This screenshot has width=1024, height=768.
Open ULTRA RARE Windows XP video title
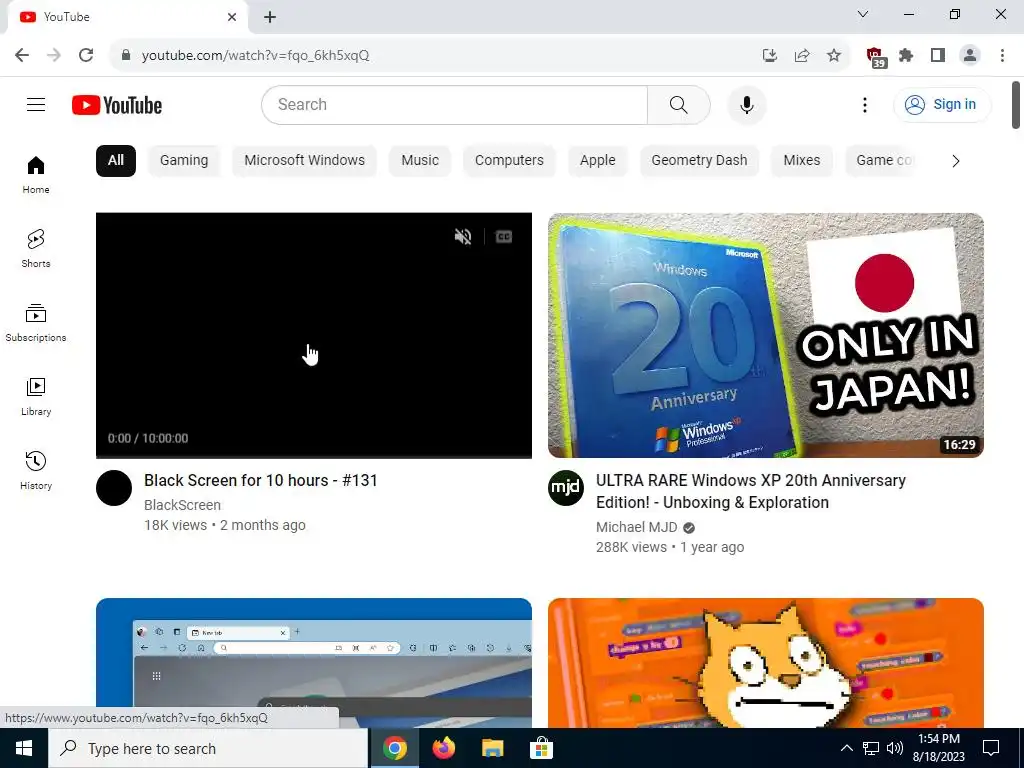coord(750,491)
